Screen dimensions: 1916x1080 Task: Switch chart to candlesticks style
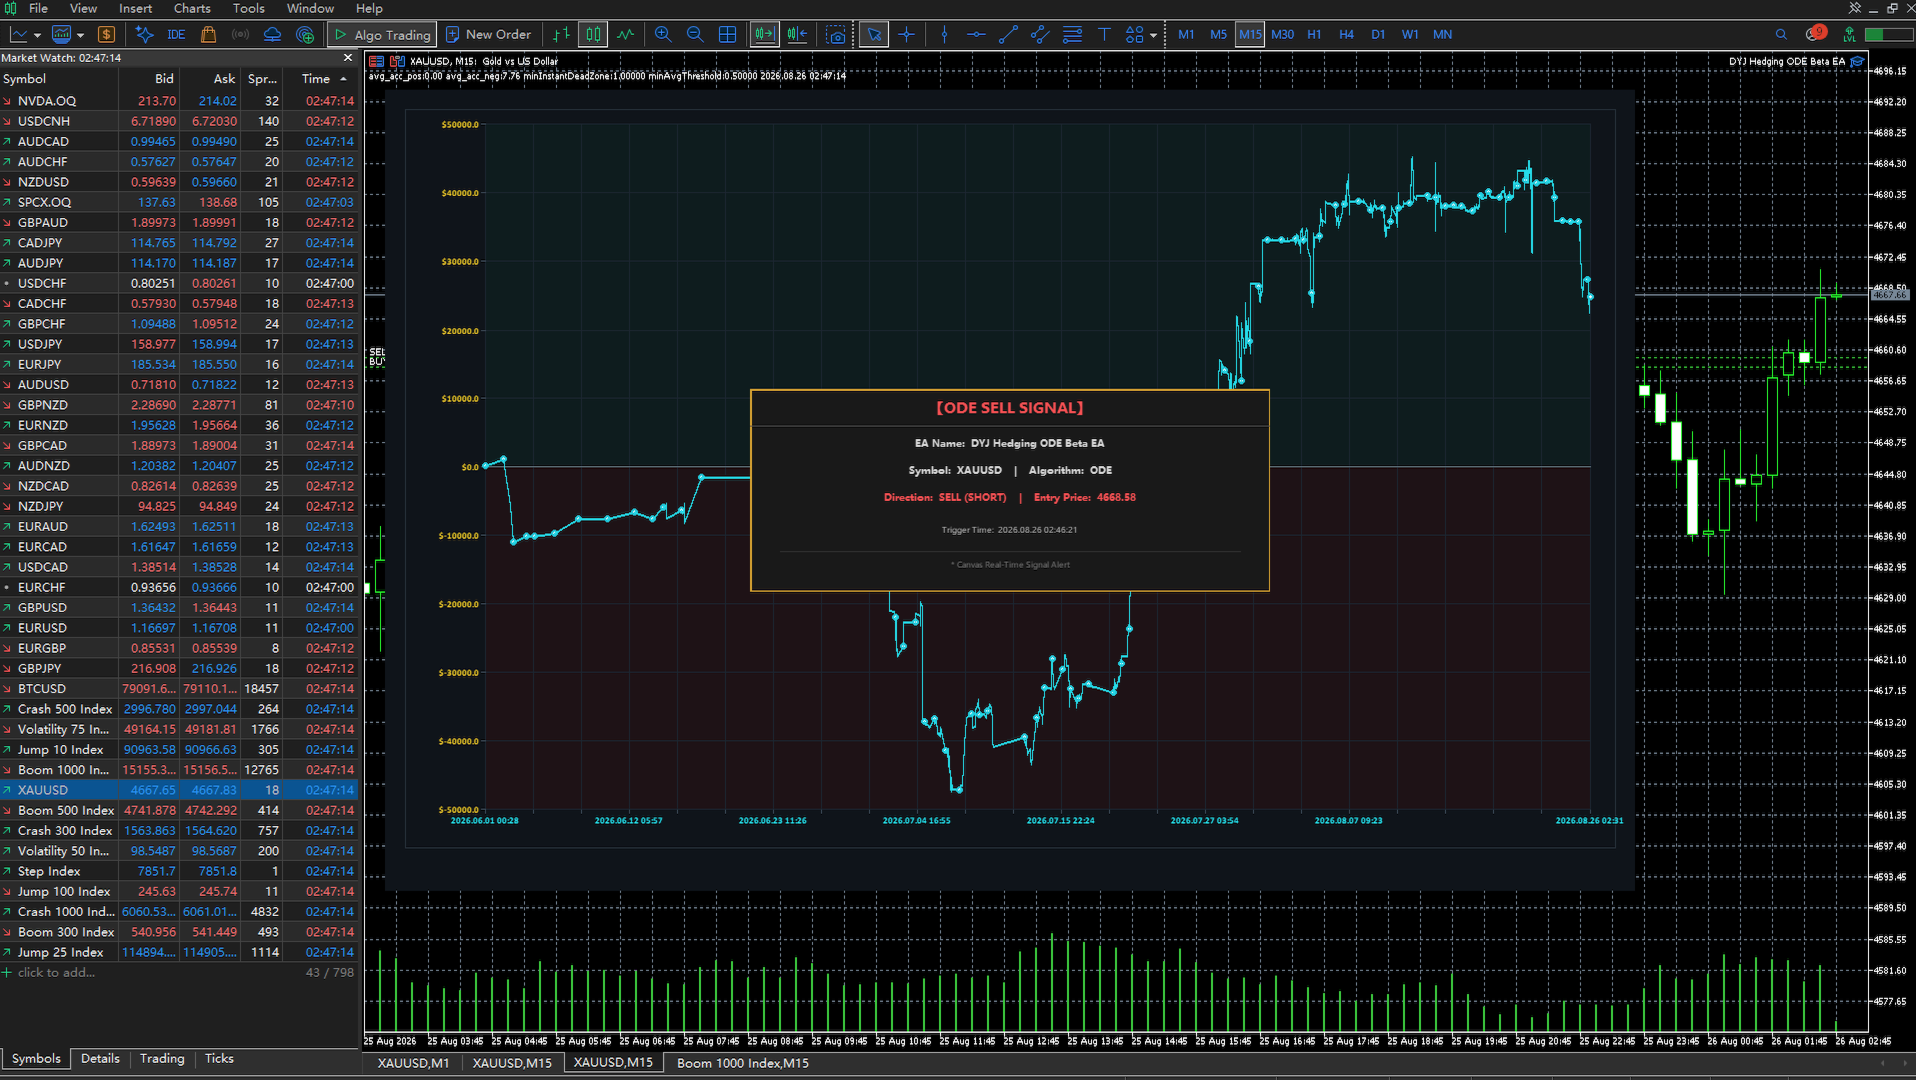(x=593, y=34)
